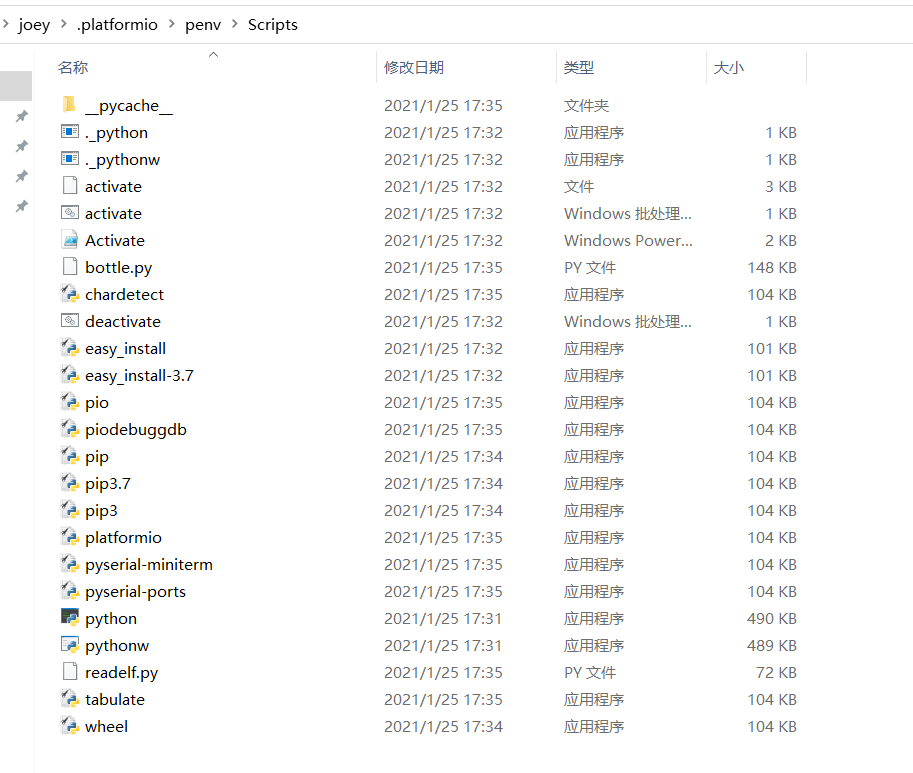
Task: Select the pythonw interpreter icon (489 KB)
Action: [69, 644]
